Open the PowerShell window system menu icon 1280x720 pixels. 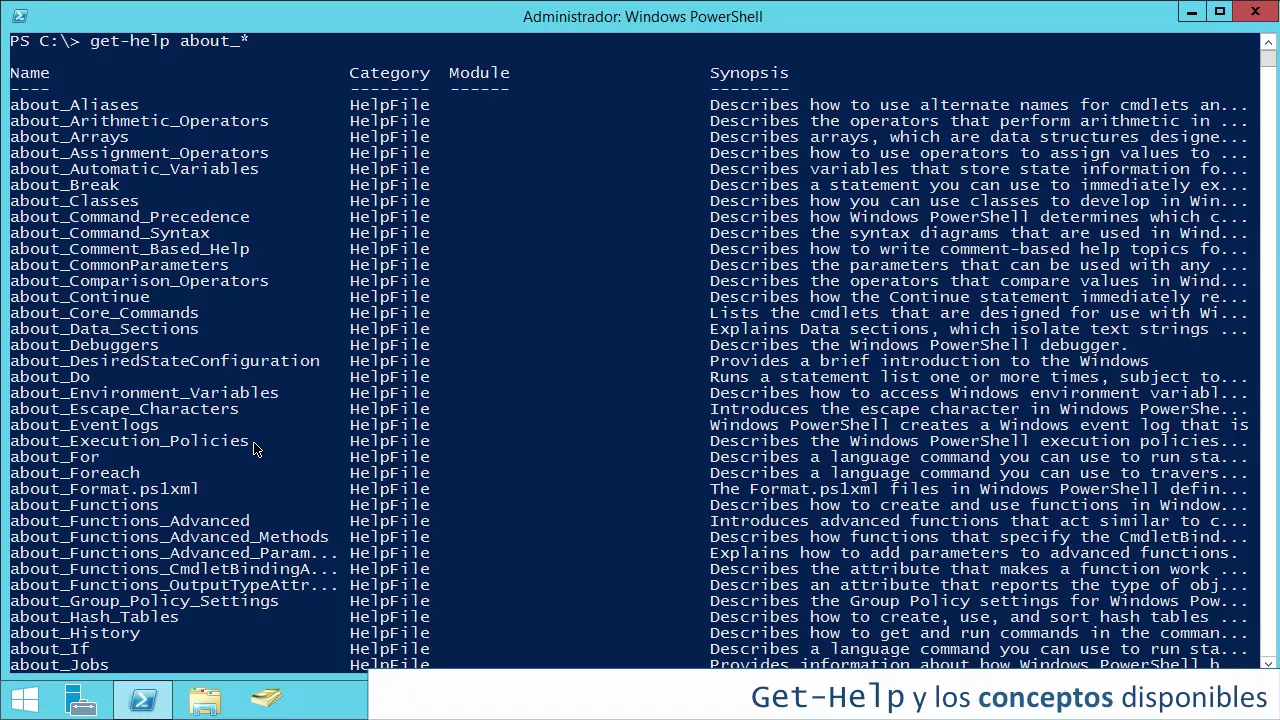(18, 15)
